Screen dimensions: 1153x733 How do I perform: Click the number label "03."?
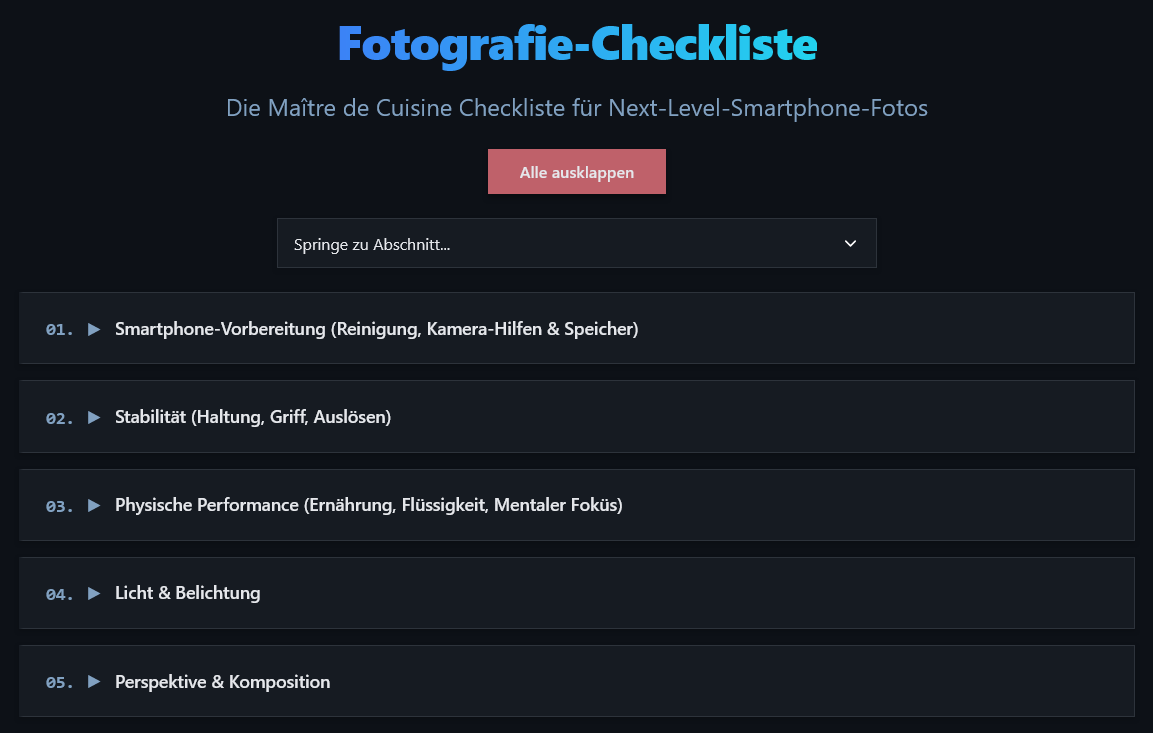point(57,505)
